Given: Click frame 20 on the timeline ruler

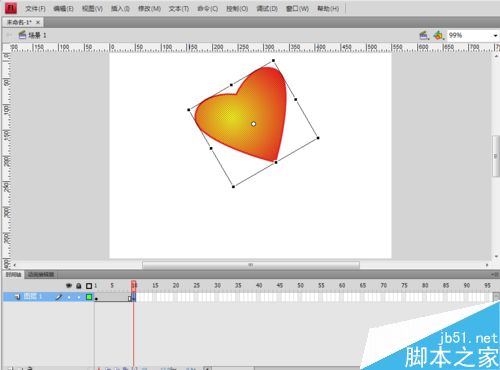Looking at the screenshot, I should click(176, 285).
